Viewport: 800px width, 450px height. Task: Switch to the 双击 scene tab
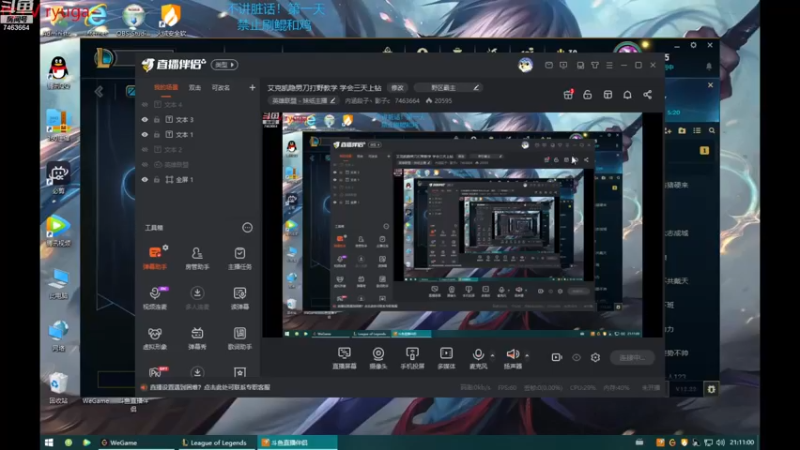[195, 88]
